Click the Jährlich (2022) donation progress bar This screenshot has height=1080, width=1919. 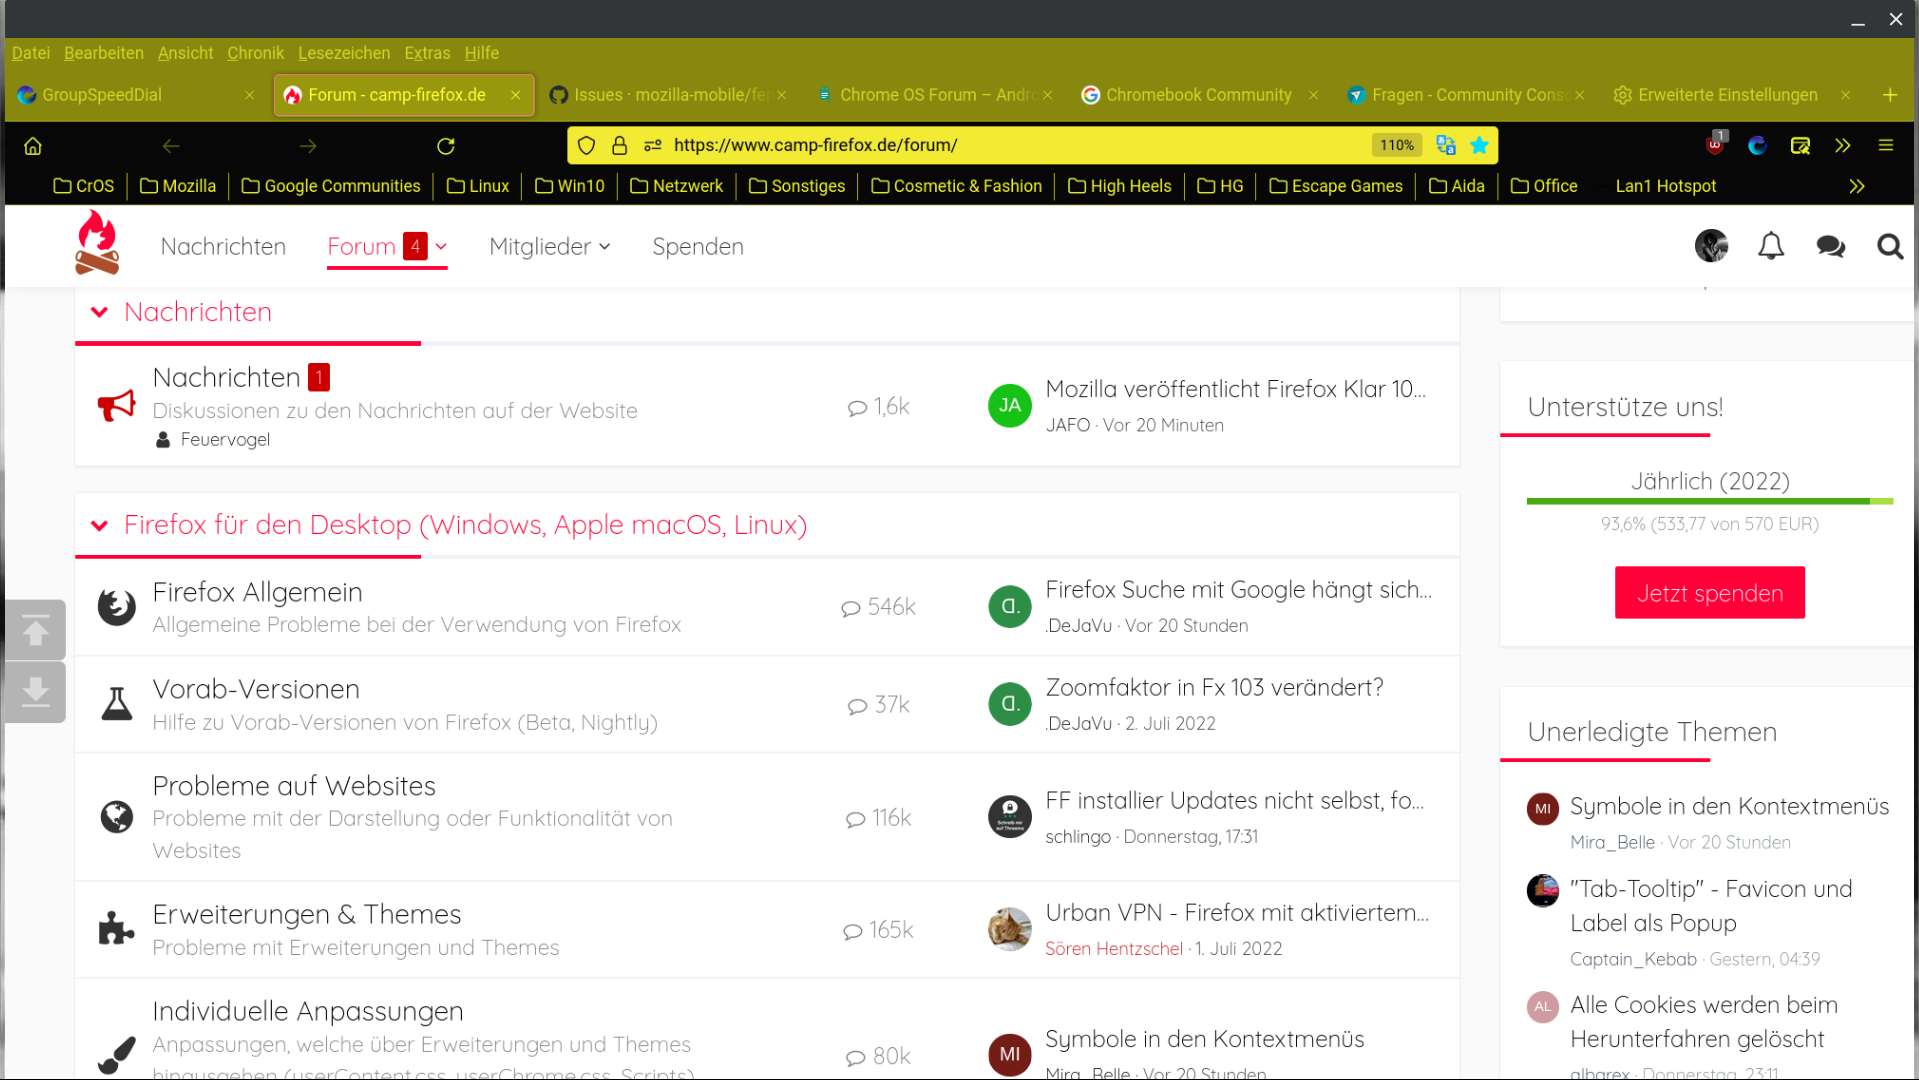pos(1709,501)
